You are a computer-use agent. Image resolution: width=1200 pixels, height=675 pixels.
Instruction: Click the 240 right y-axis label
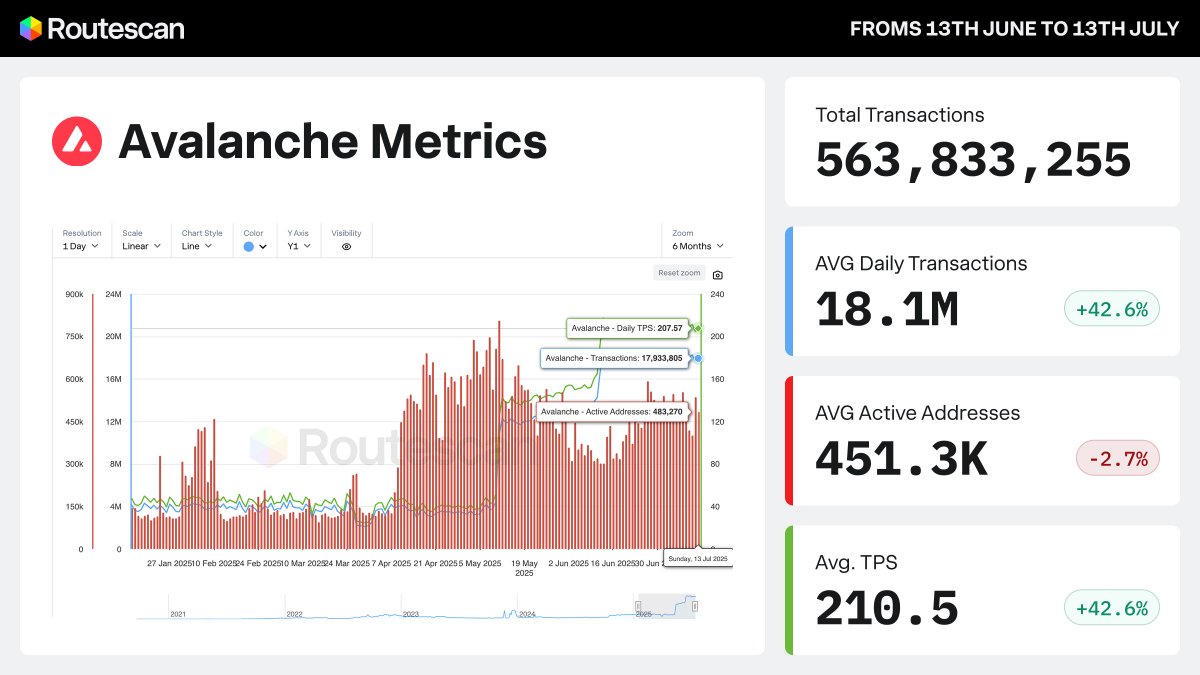pos(716,294)
